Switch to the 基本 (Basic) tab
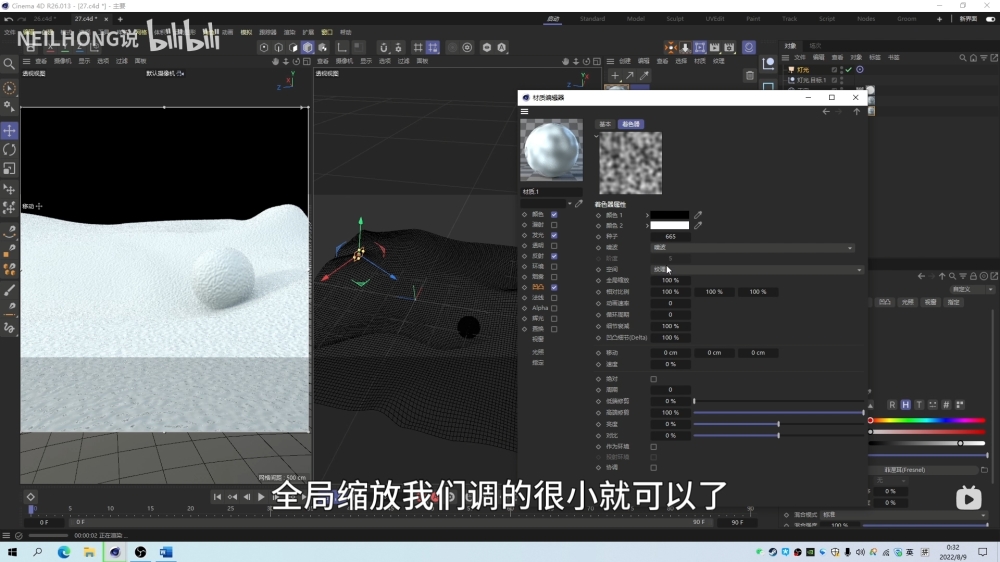Screen dimensions: 1000x562 click(605, 124)
